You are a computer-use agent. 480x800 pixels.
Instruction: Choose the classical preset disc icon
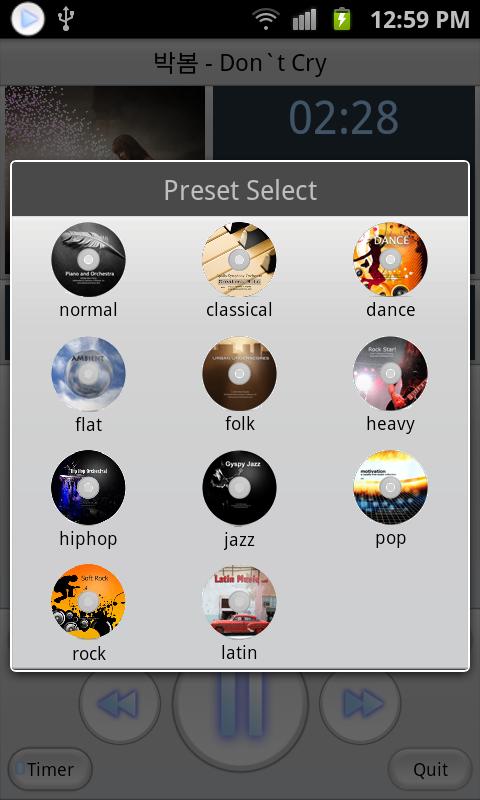239,259
